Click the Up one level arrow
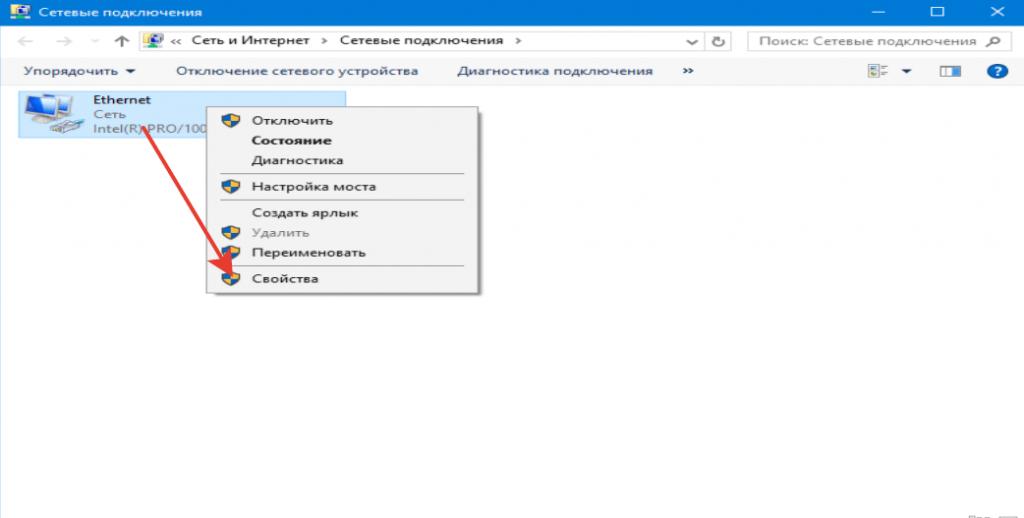The width and height of the screenshot is (1024, 518). (122, 41)
